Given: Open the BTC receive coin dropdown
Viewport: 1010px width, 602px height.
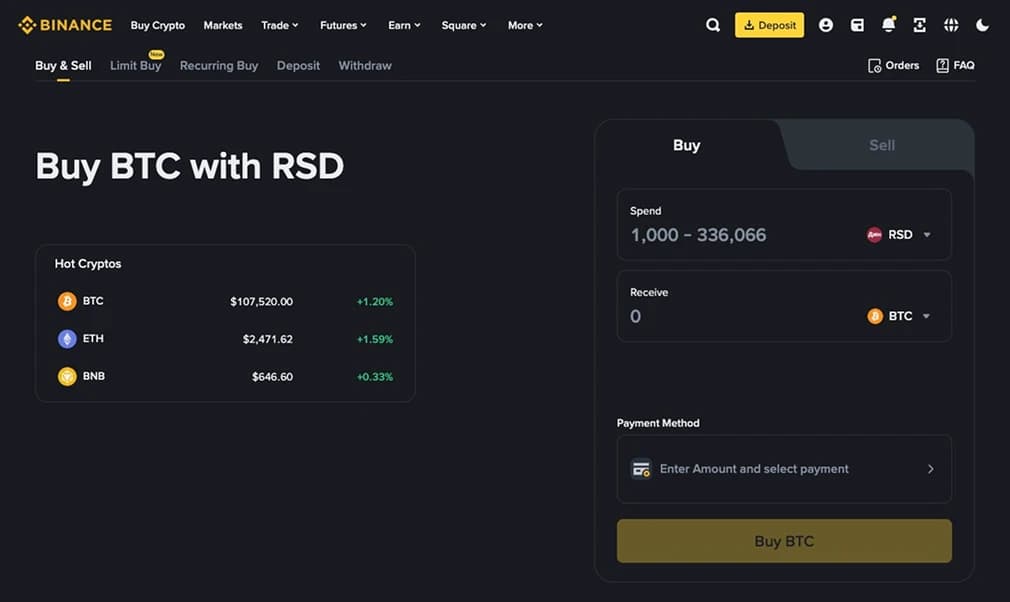Looking at the screenshot, I should (898, 316).
